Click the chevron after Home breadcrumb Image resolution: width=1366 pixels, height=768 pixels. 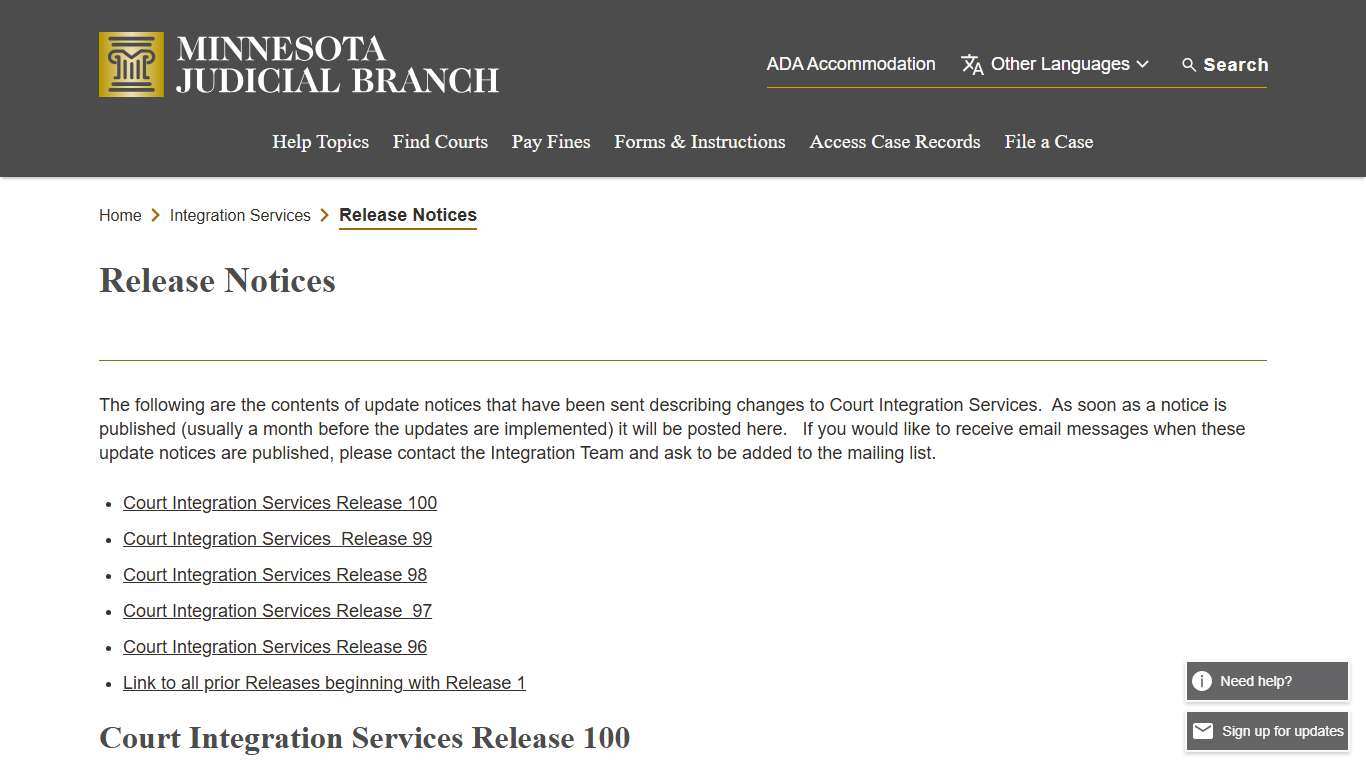click(156, 215)
